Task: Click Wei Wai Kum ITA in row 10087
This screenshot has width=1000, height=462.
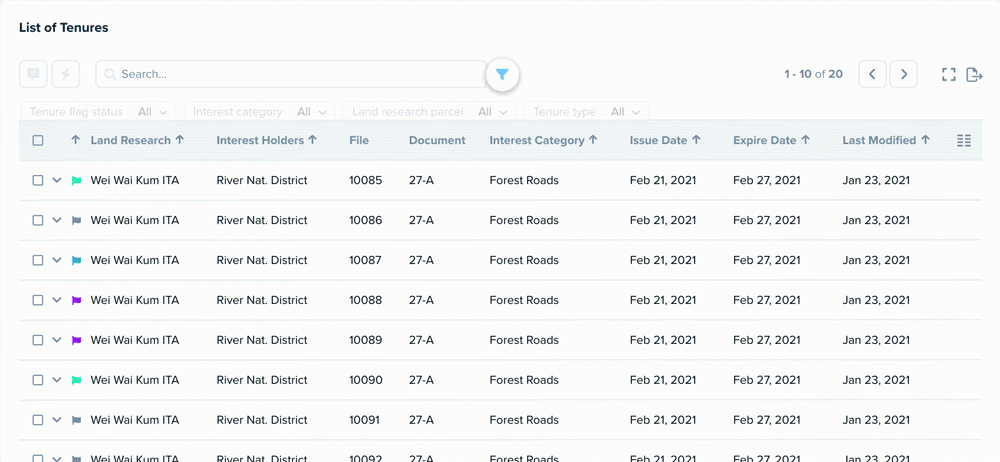Action: coord(135,260)
